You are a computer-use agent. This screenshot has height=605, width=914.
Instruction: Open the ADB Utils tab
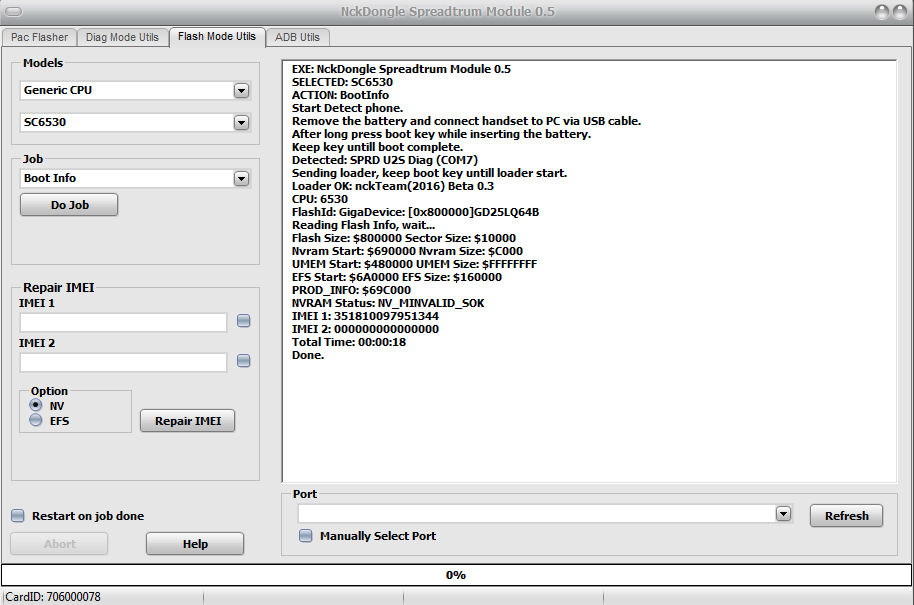pos(297,37)
